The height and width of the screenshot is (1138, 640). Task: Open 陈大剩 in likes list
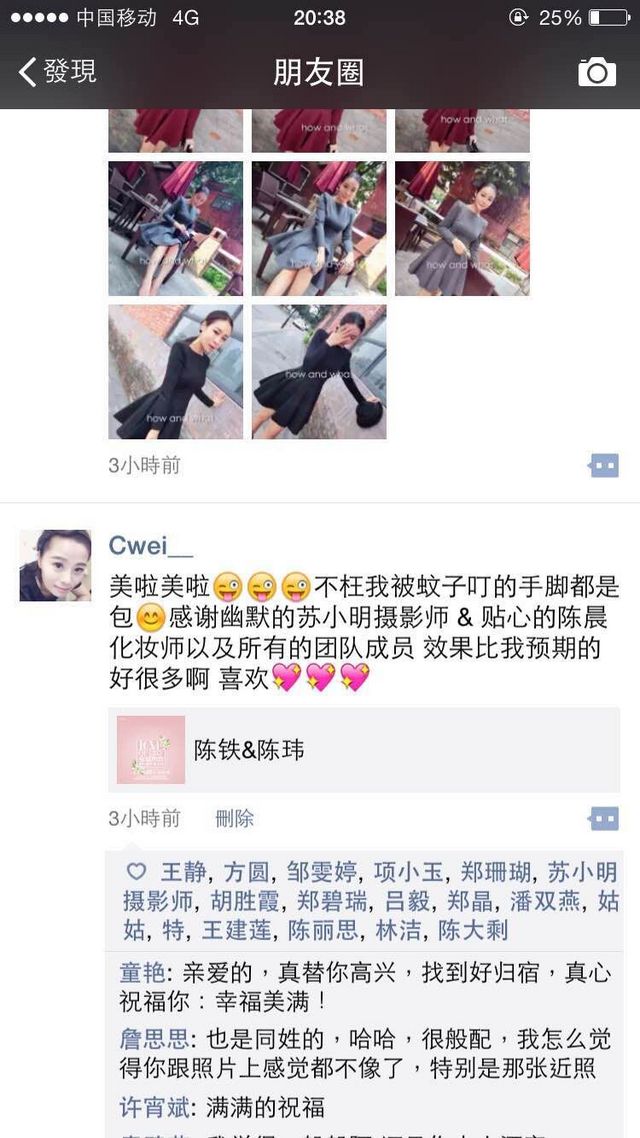[x=473, y=930]
